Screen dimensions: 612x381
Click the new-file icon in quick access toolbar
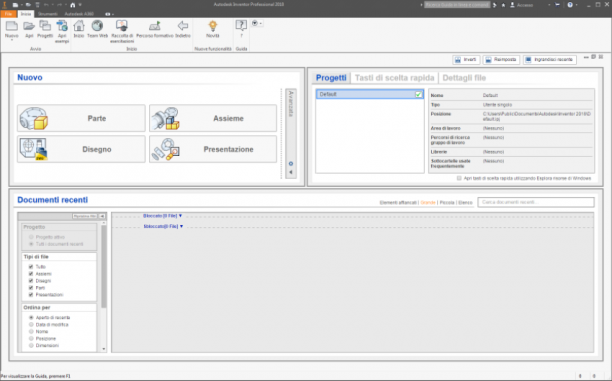coord(15,5)
